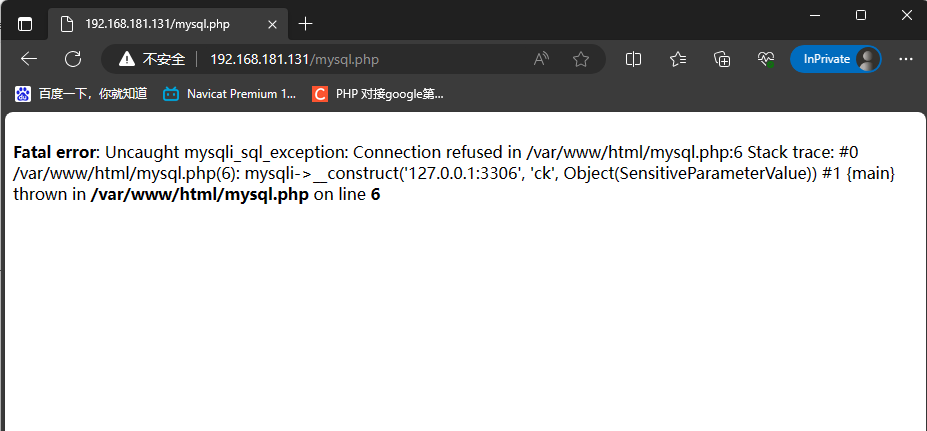This screenshot has width=927, height=431.
Task: Open the tab actions menu icon
Action: coord(25,24)
